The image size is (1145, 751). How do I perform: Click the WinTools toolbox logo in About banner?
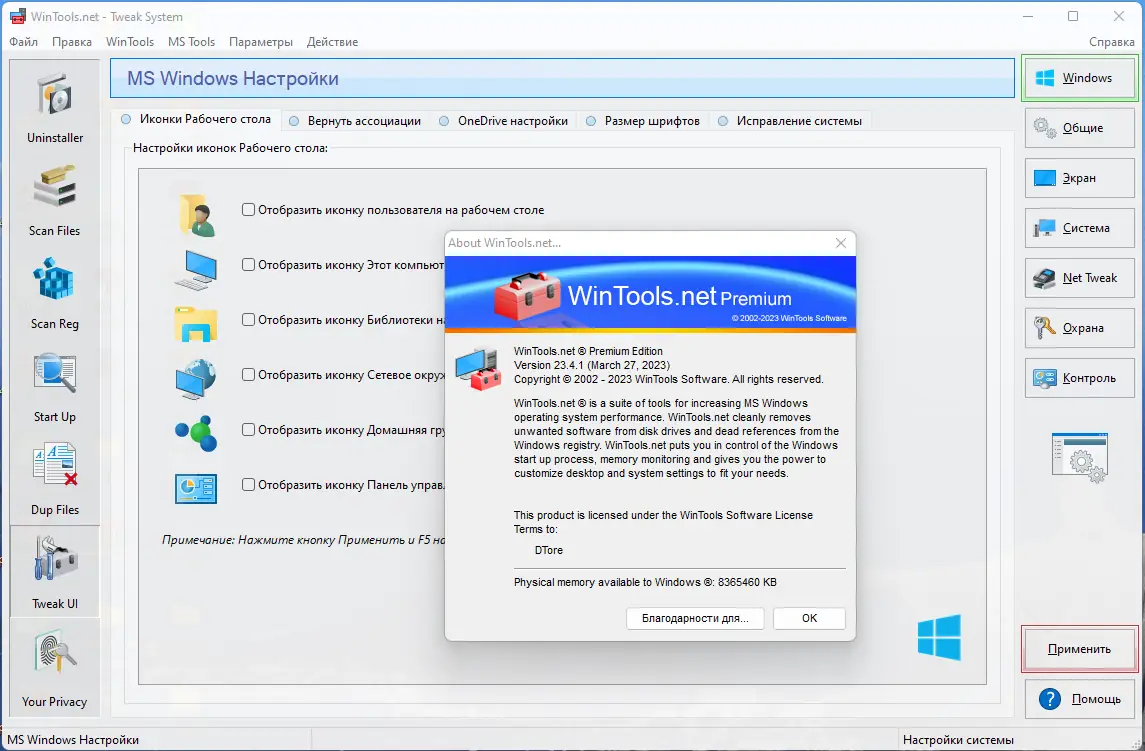click(527, 296)
